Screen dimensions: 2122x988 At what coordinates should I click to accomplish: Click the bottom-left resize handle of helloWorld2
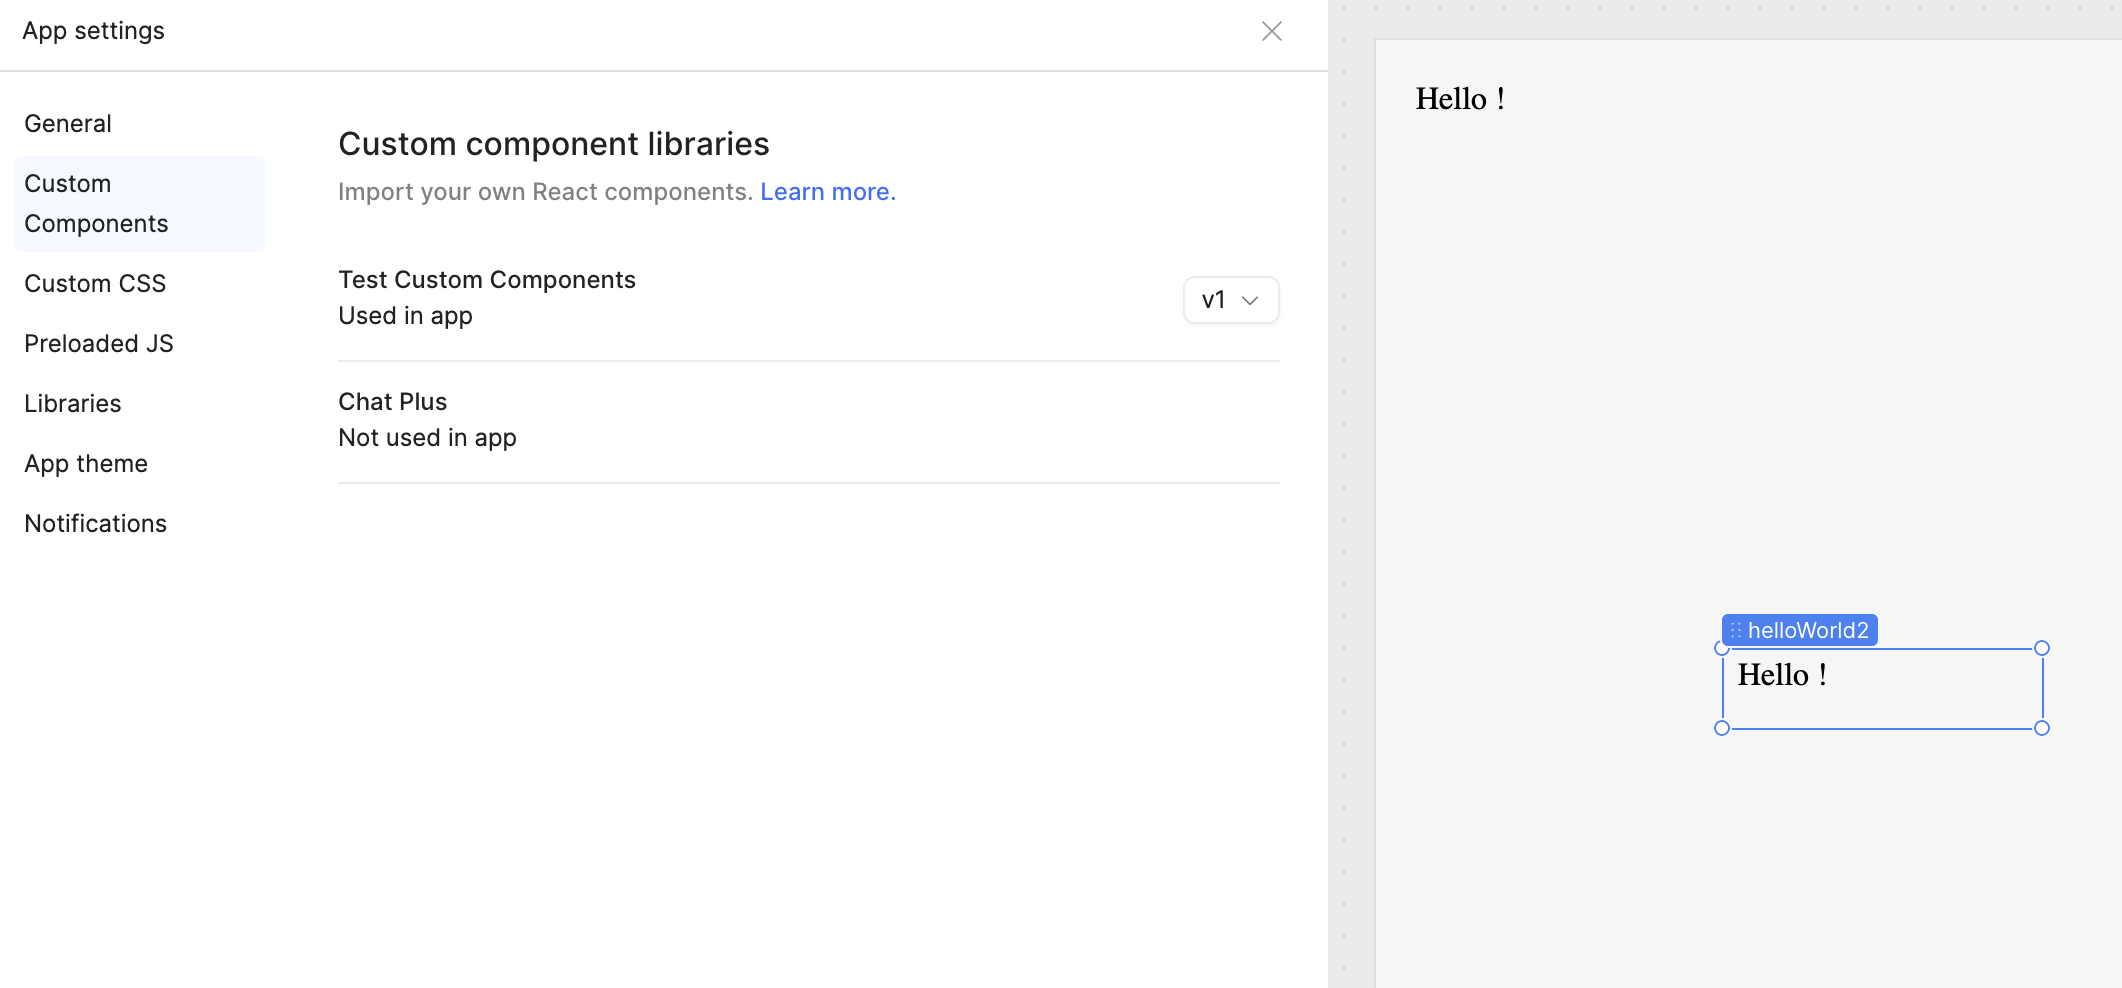pyautogui.click(x=1722, y=728)
